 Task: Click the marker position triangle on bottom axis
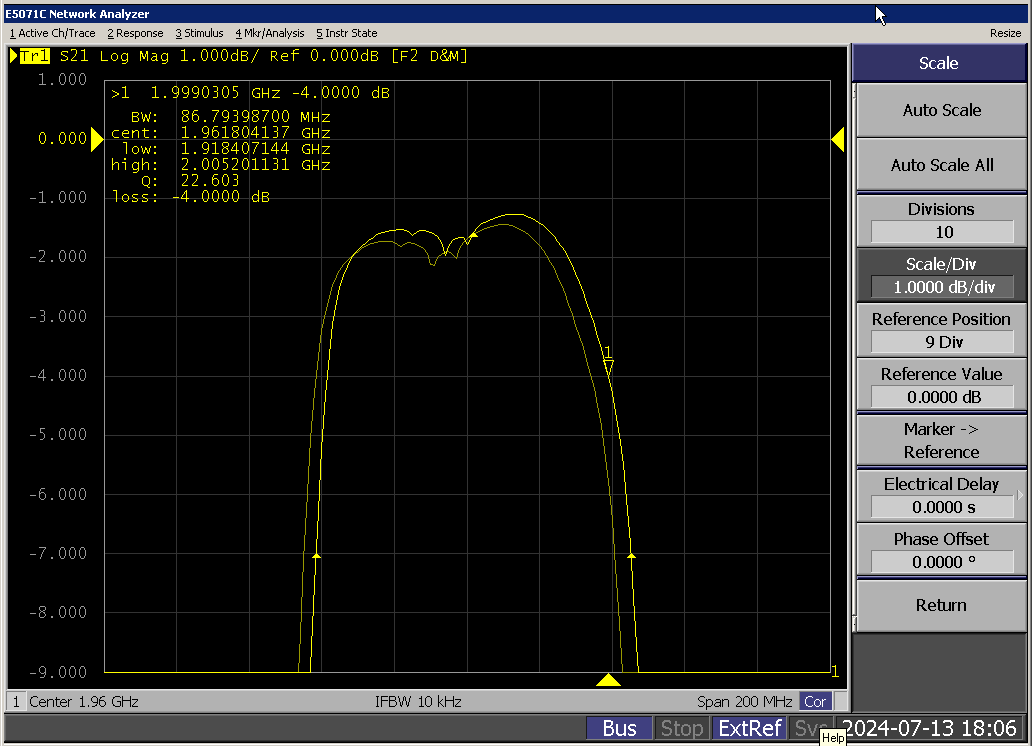click(608, 681)
